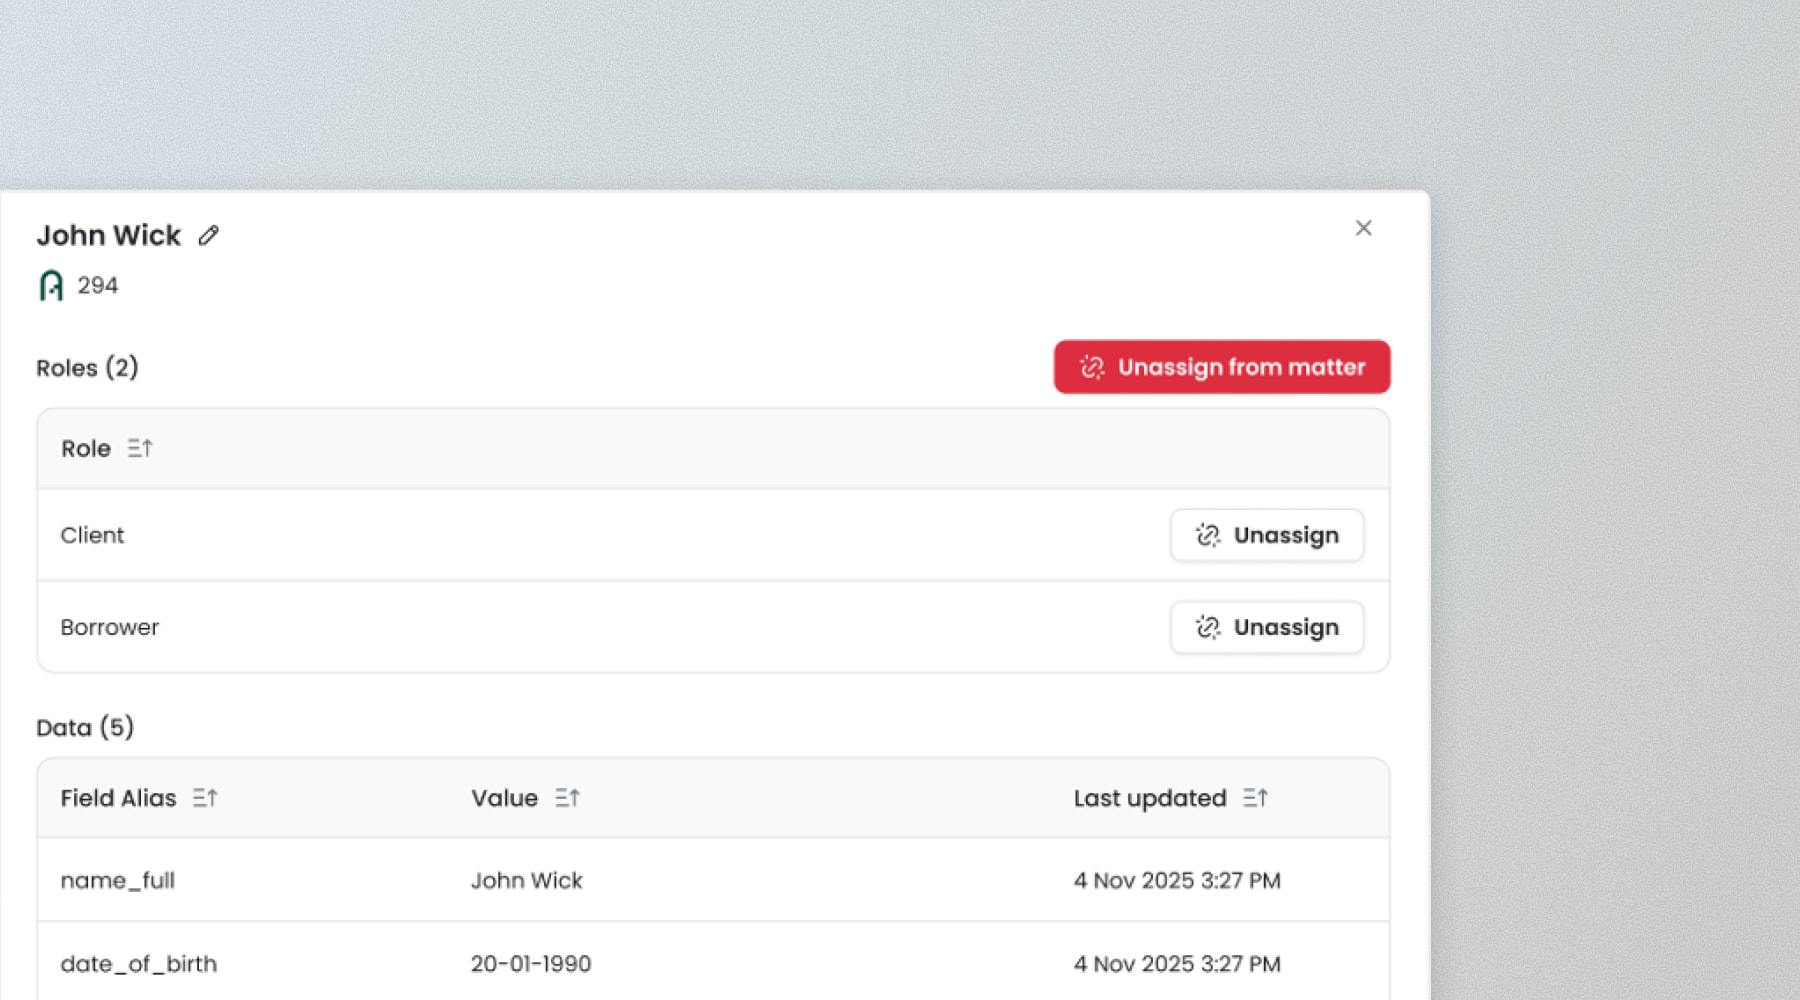Unassign the Client role
The width and height of the screenshot is (1800, 1000).
pyautogui.click(x=1266, y=536)
